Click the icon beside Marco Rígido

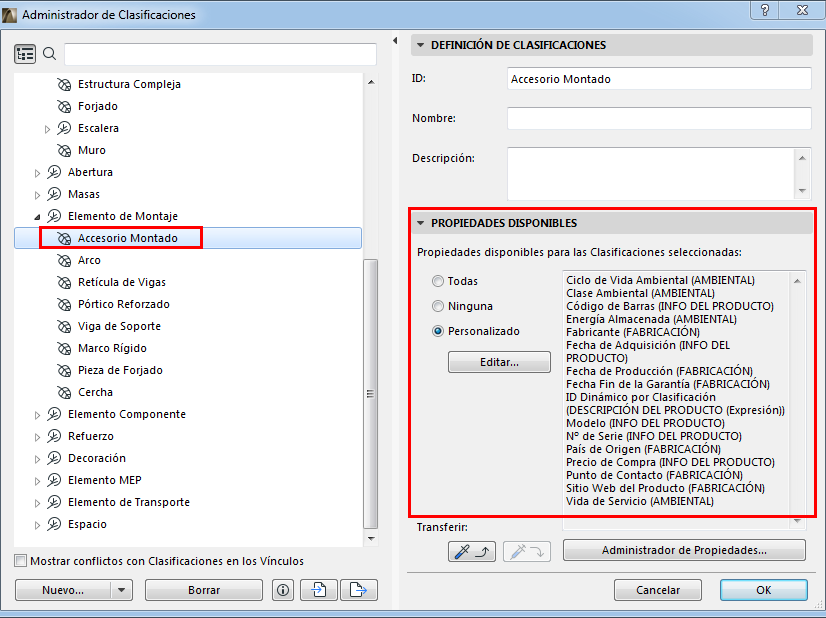64,348
